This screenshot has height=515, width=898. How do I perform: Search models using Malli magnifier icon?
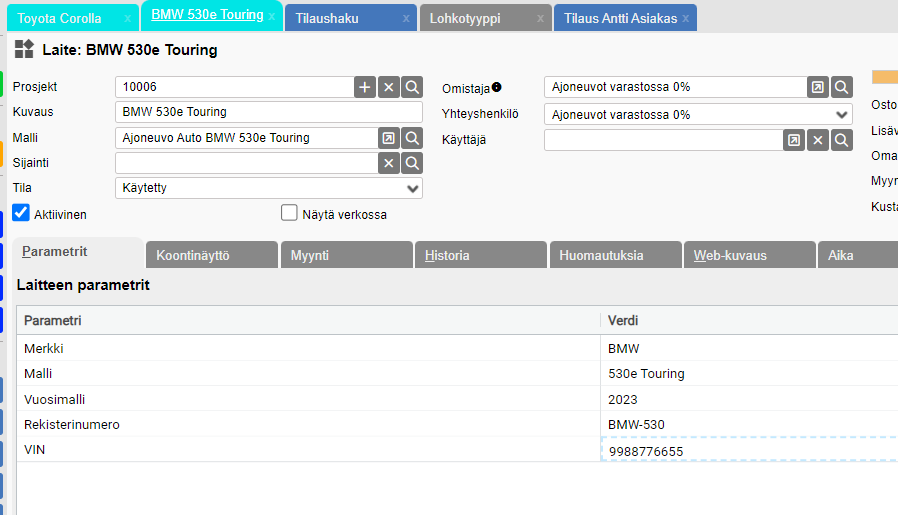tap(412, 138)
